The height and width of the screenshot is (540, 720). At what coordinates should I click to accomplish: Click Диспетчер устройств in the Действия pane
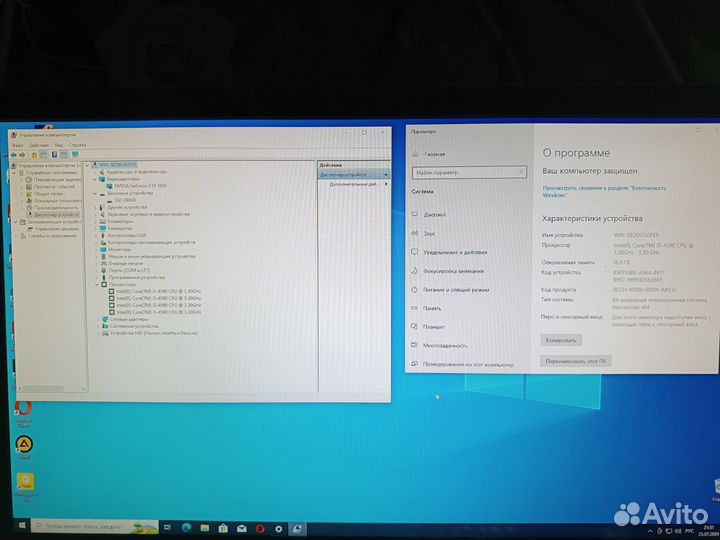coord(354,174)
